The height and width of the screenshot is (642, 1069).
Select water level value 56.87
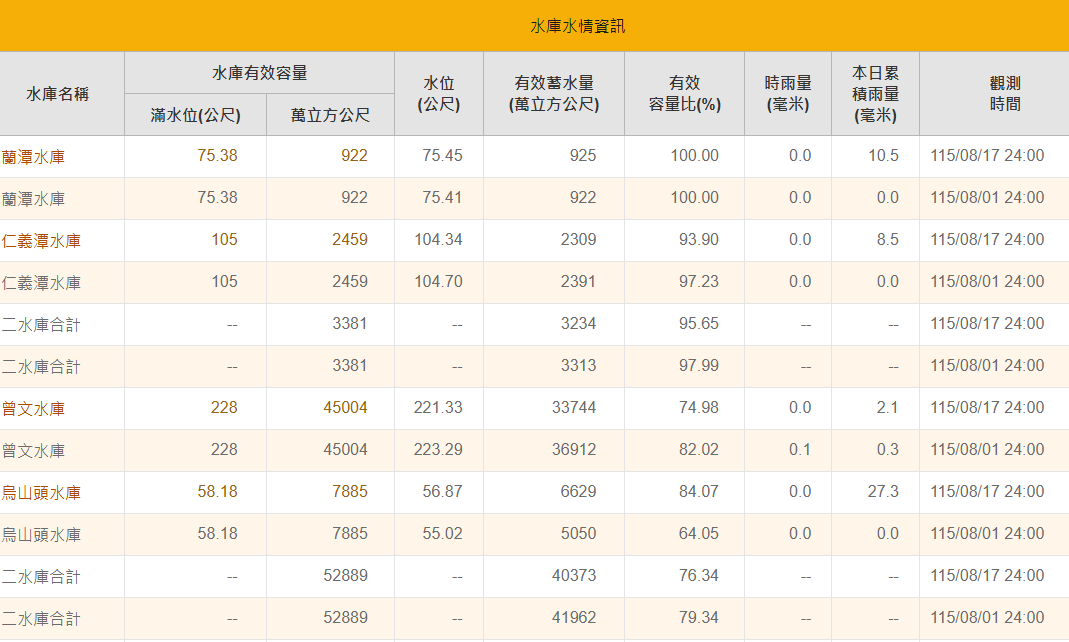click(x=442, y=491)
